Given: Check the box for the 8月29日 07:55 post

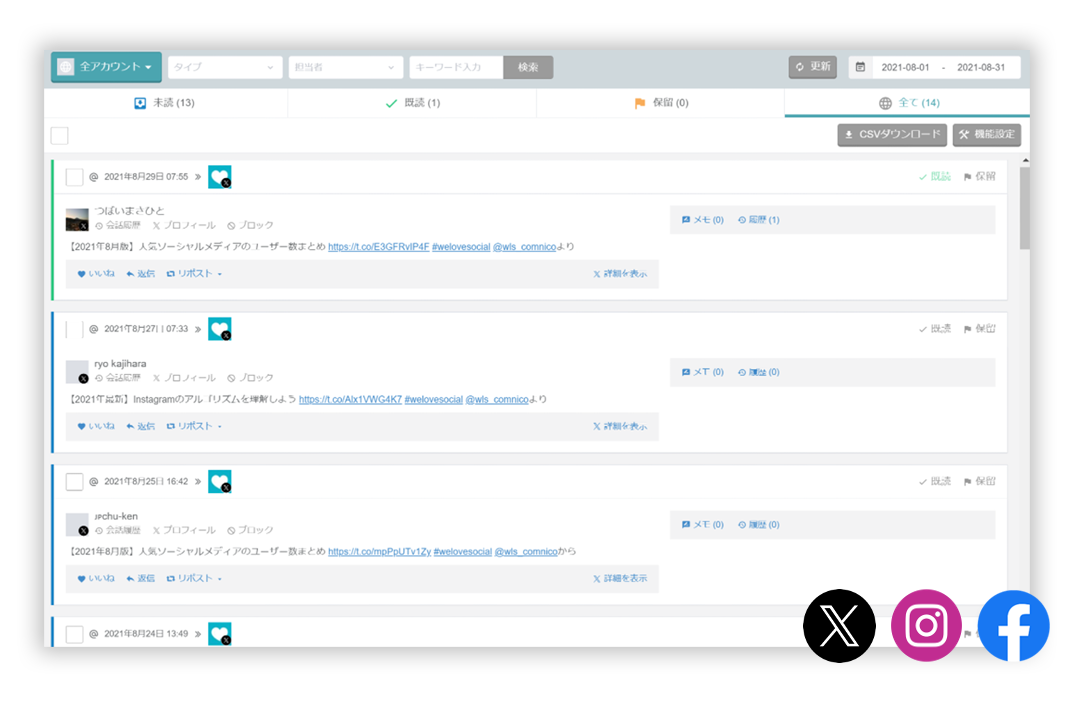Looking at the screenshot, I should click(x=74, y=176).
